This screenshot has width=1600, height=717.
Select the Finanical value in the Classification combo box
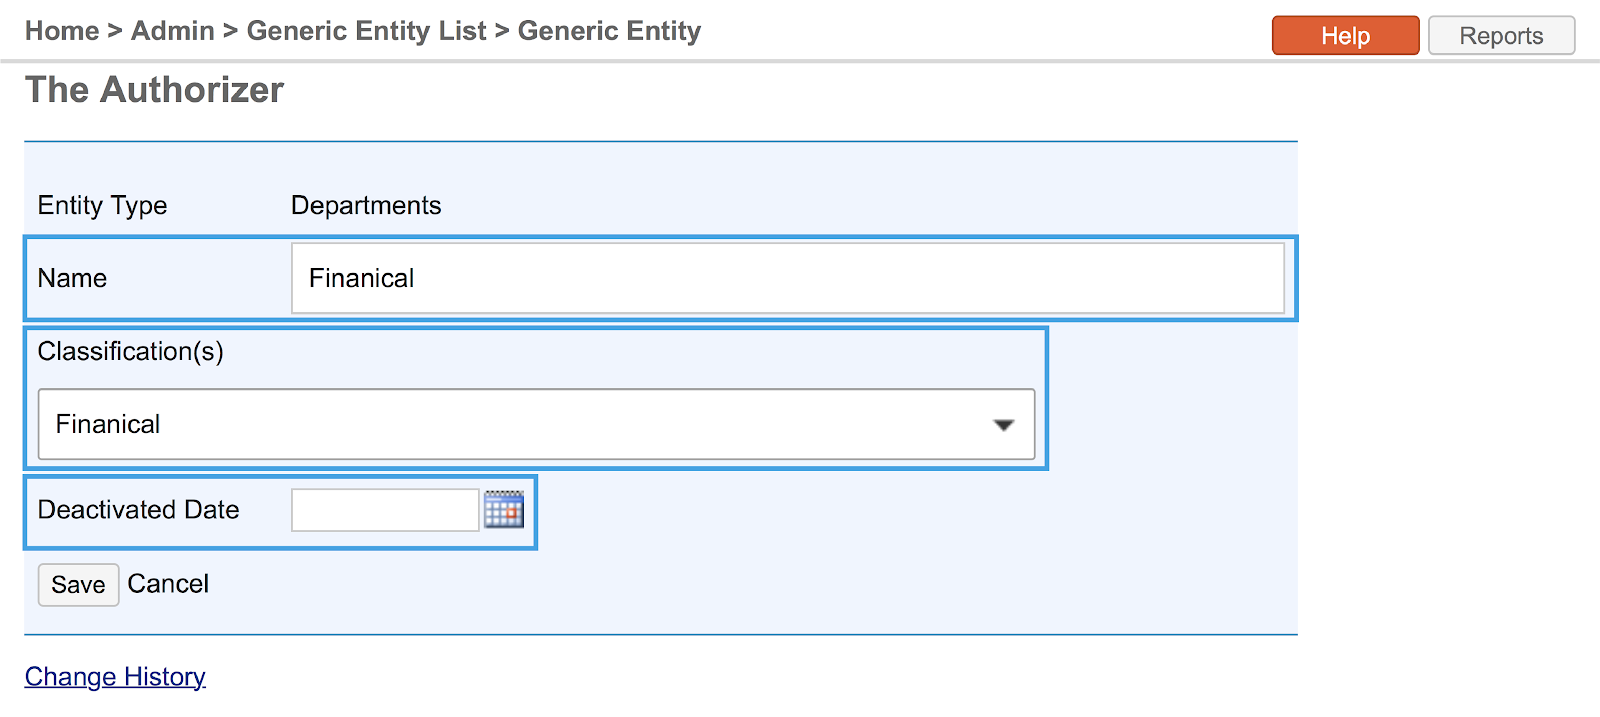coord(500,425)
